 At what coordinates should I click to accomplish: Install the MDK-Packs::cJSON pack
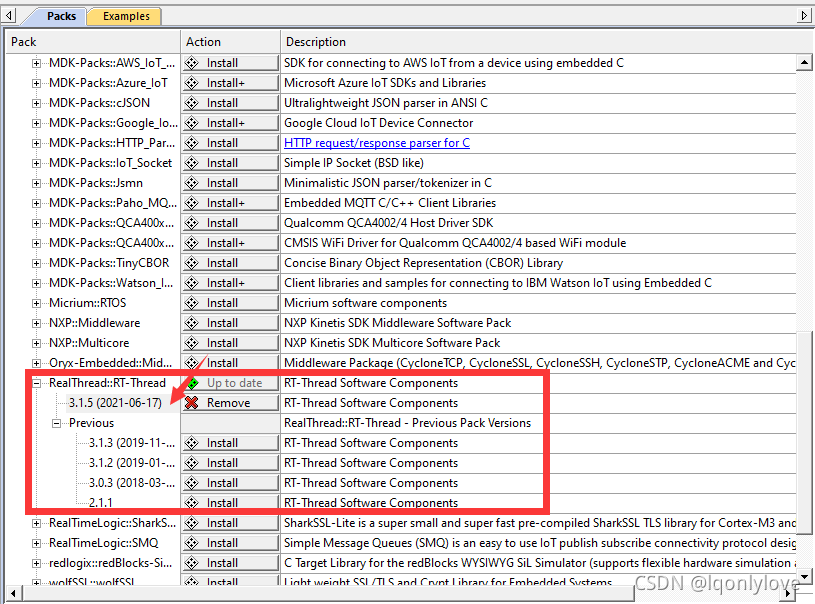pyautogui.click(x=230, y=103)
